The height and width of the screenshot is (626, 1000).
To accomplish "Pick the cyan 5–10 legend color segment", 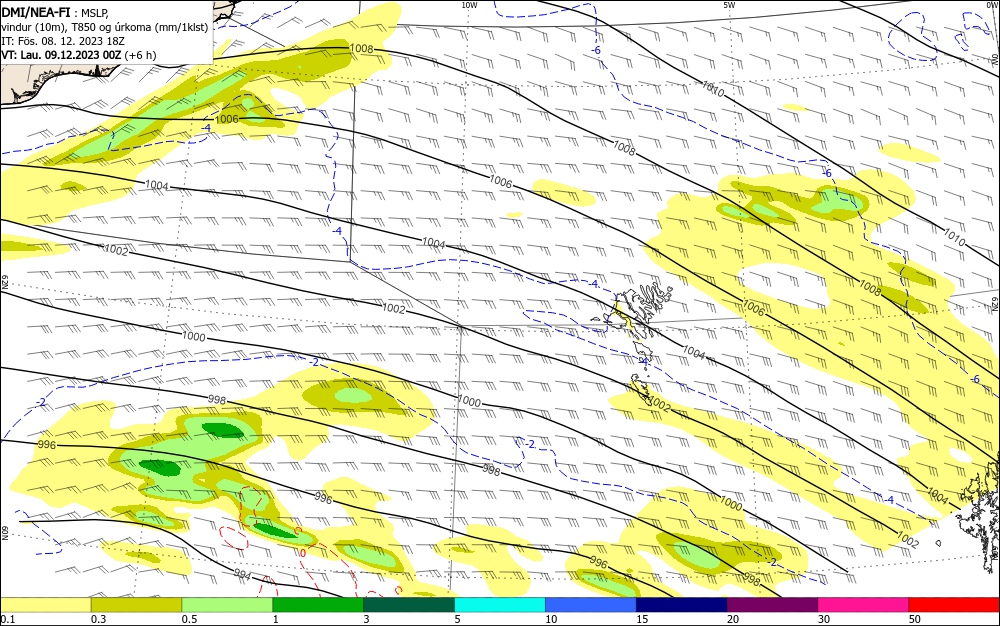I will click(500, 605).
